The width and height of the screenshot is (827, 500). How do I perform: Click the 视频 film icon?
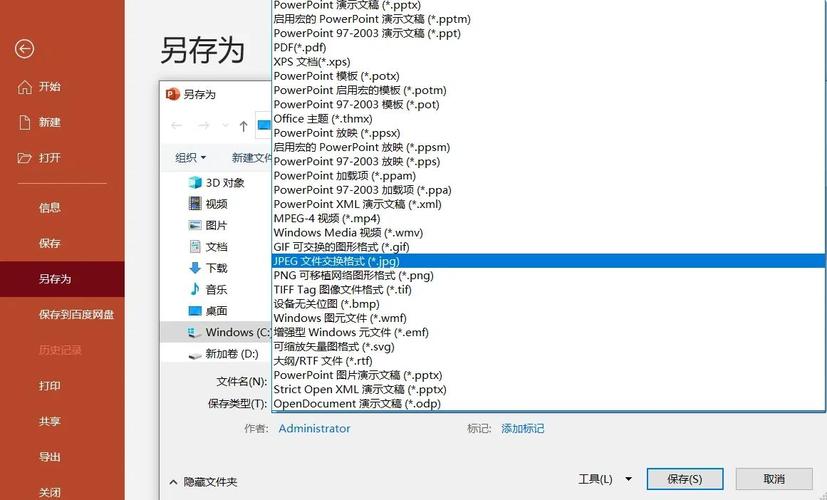coord(195,204)
